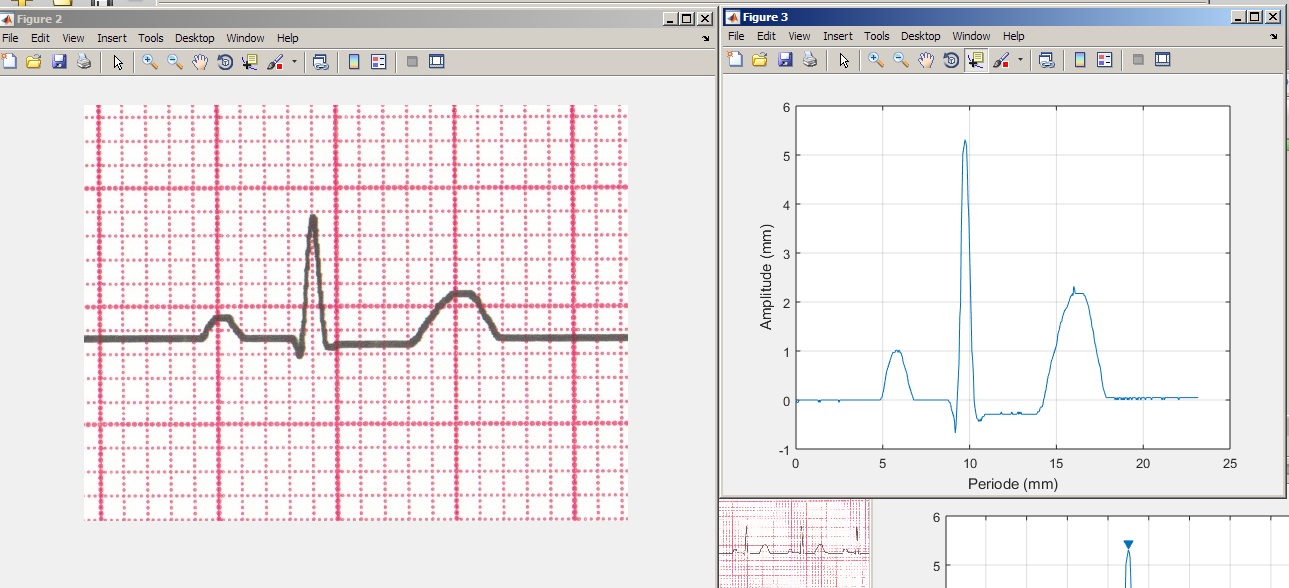Click Print Figure icon in Figure 2

(84, 62)
